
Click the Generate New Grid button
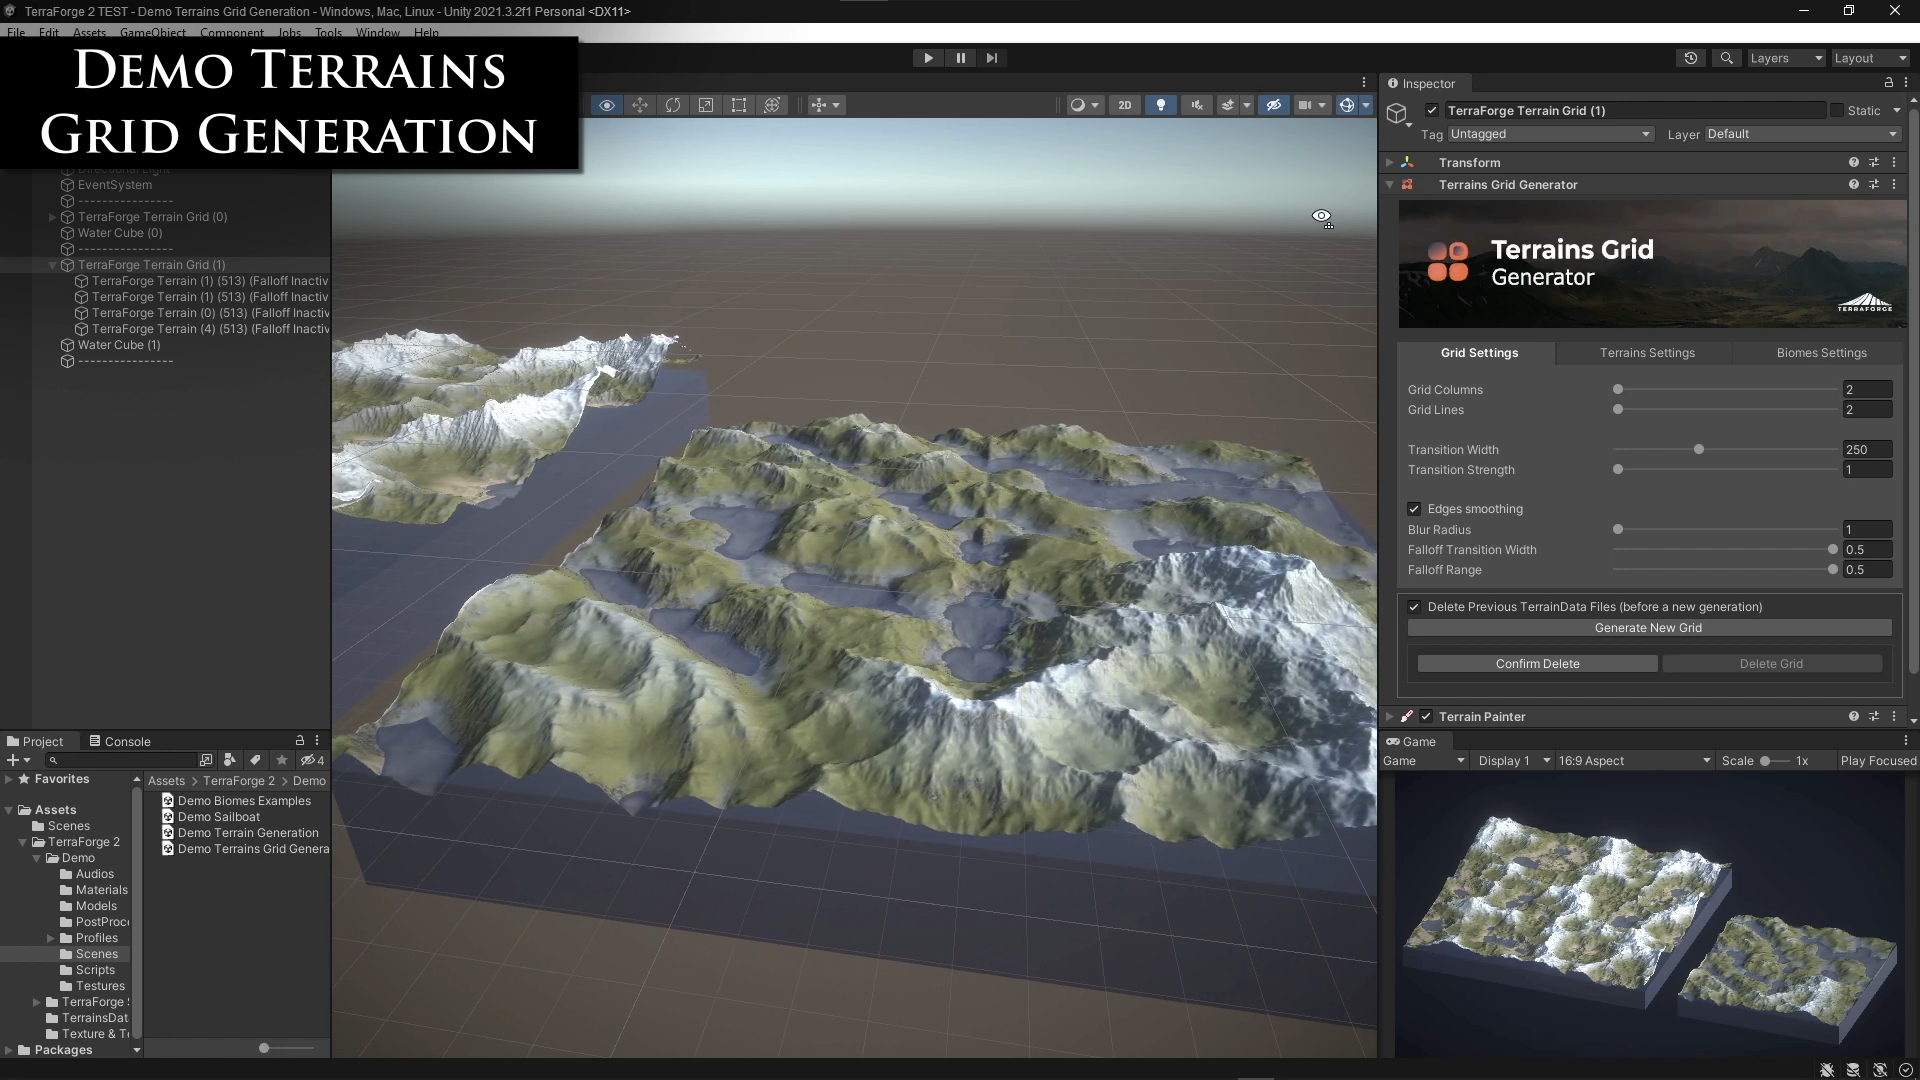click(1649, 628)
